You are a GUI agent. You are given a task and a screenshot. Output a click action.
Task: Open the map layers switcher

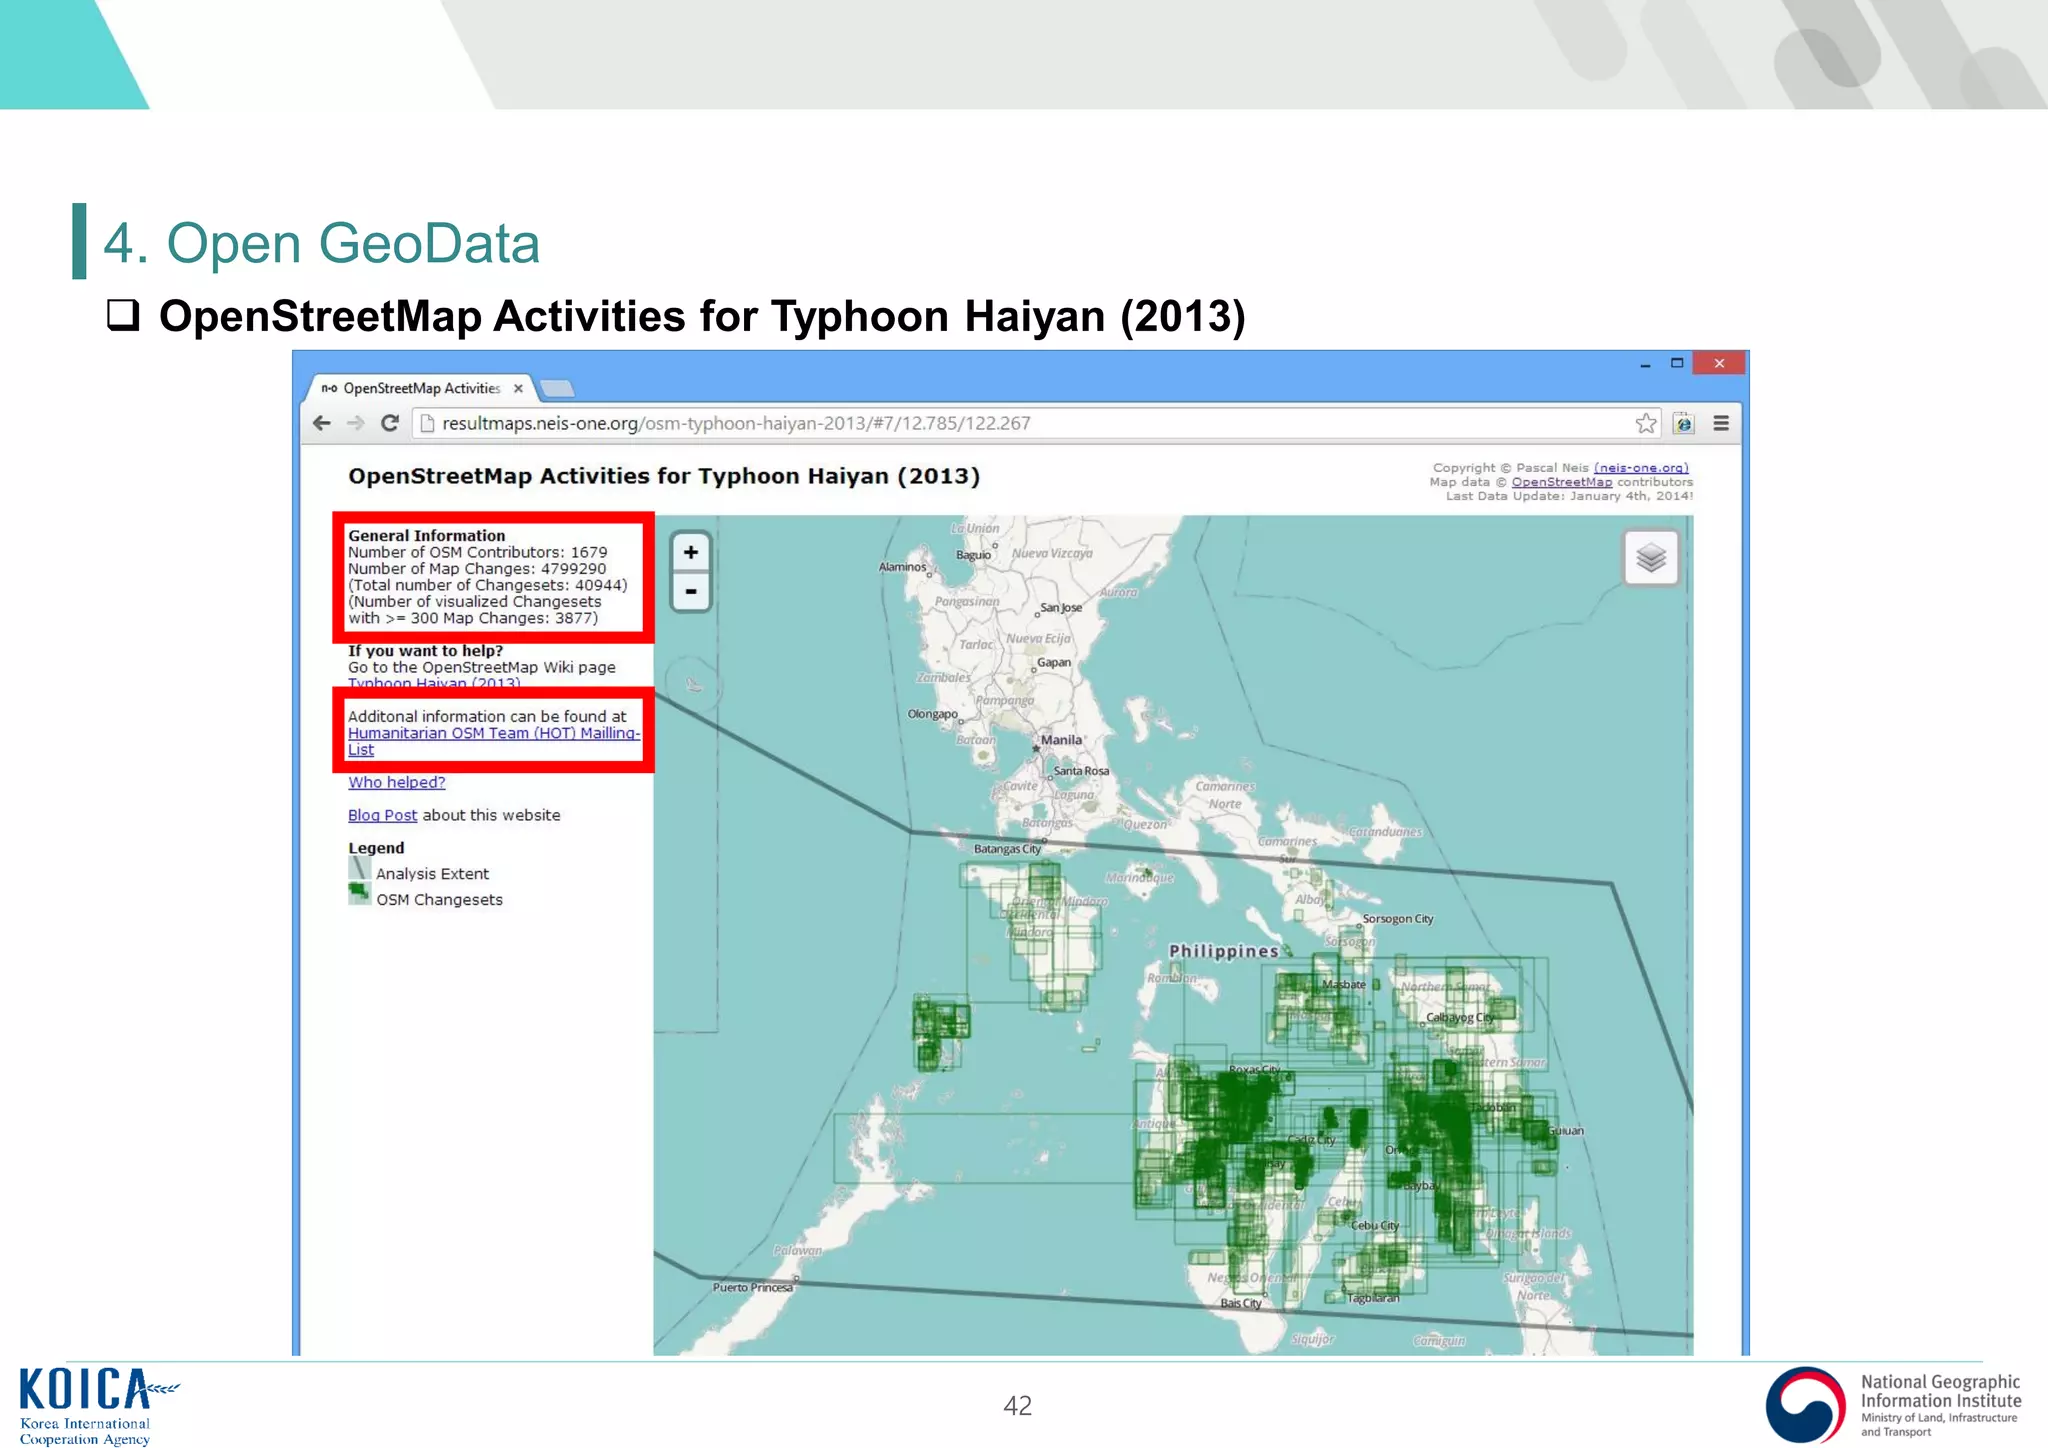(x=1650, y=558)
